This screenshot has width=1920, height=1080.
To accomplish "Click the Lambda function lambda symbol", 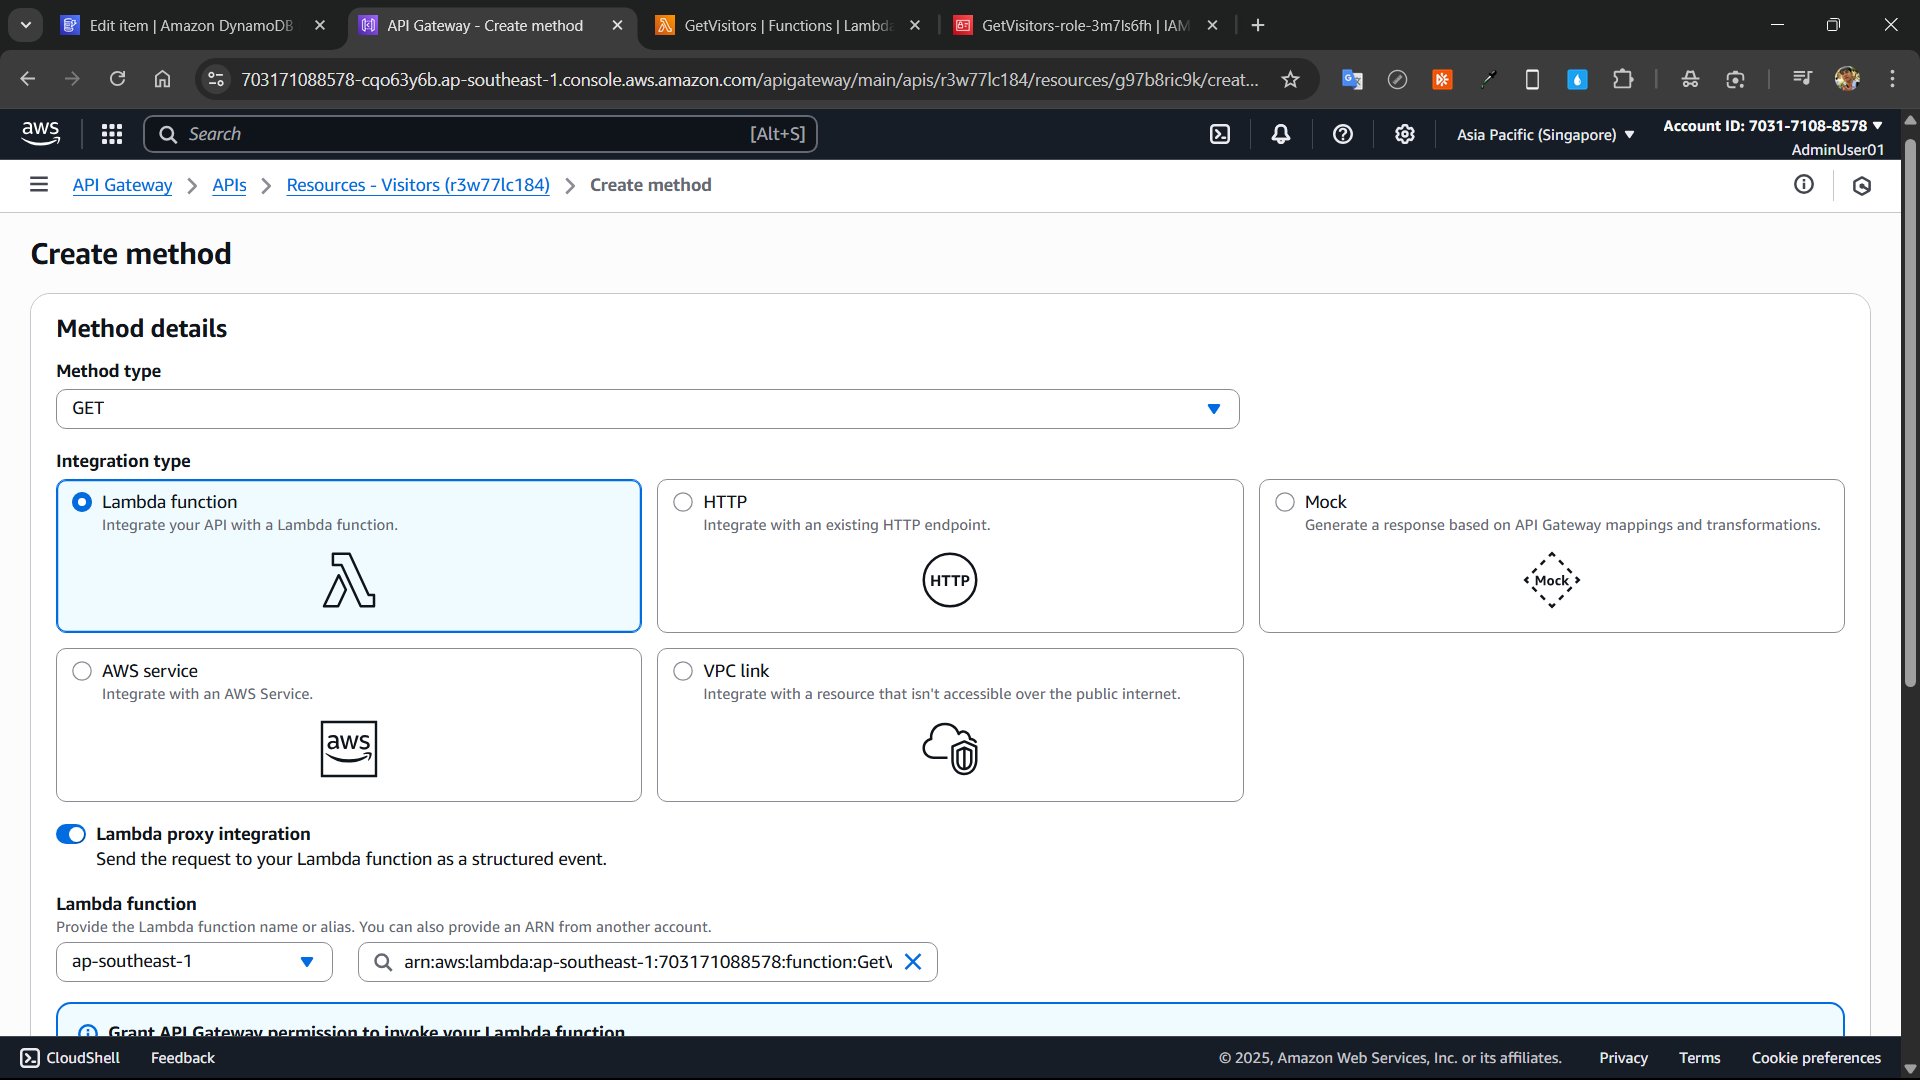I will tap(349, 581).
